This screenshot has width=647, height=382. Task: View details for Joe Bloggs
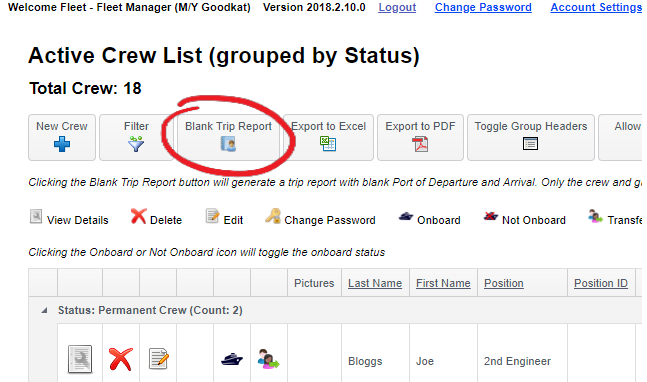[x=80, y=359]
